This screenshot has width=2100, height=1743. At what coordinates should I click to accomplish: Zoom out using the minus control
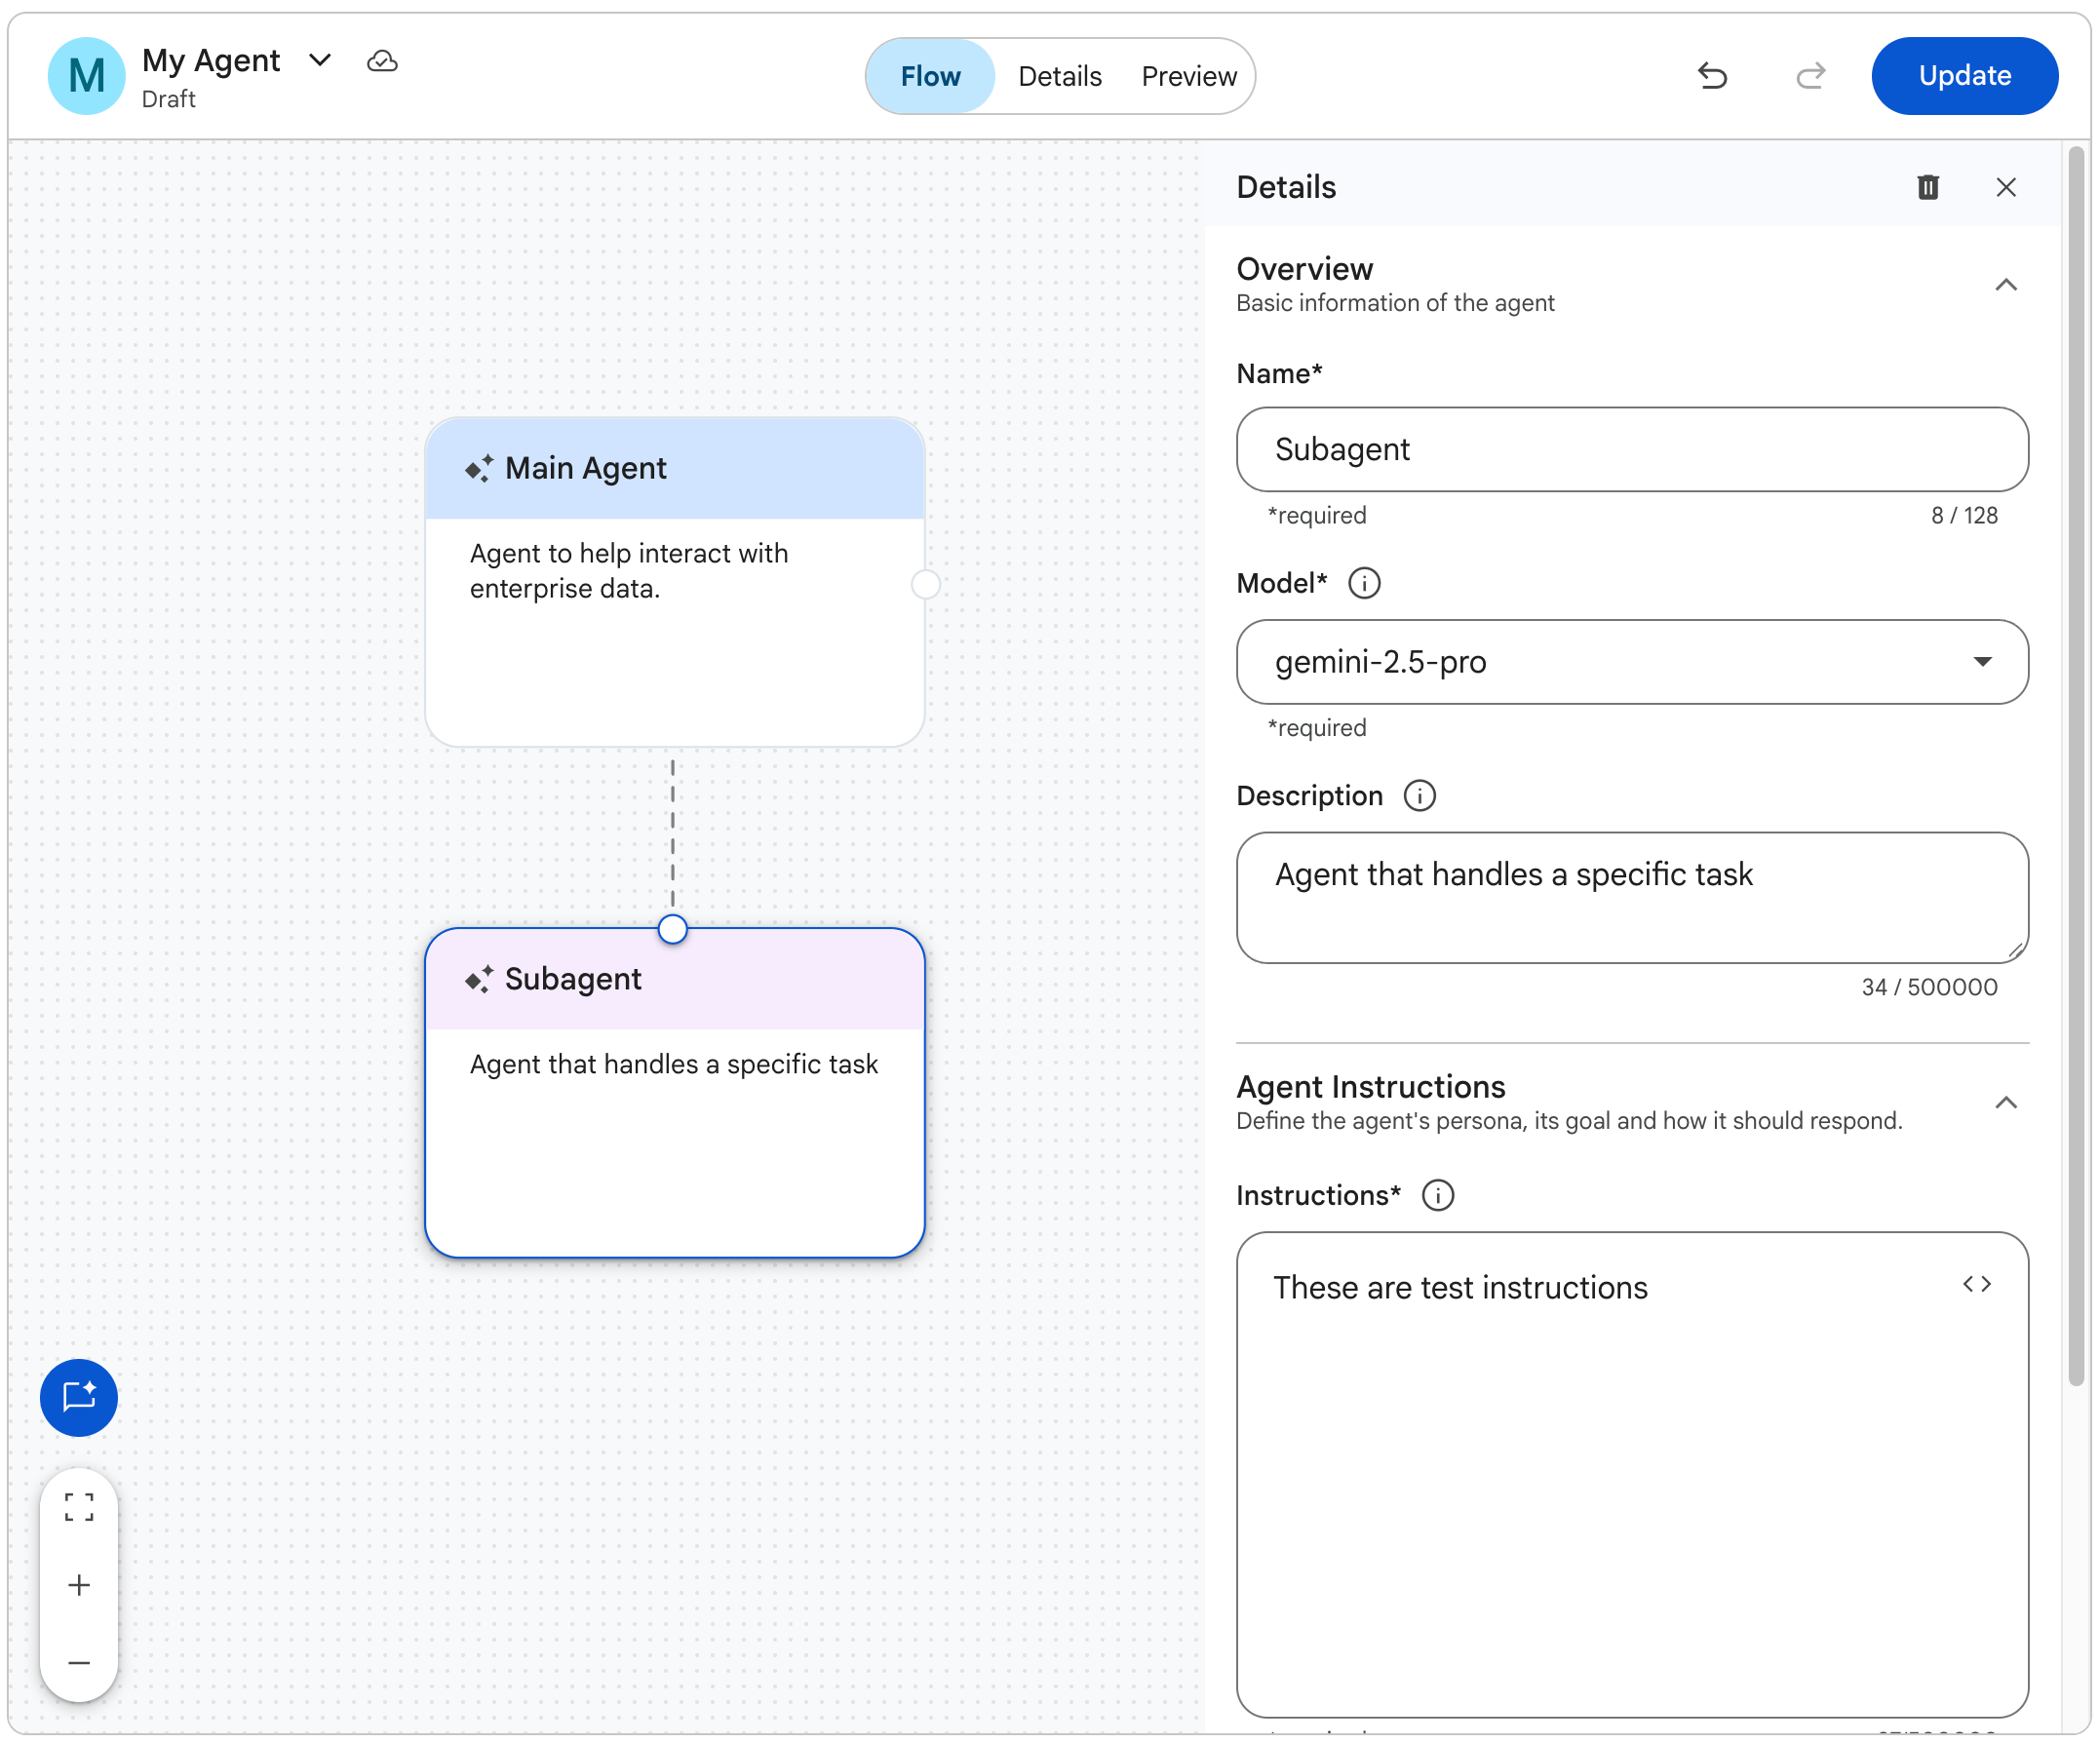tap(79, 1662)
